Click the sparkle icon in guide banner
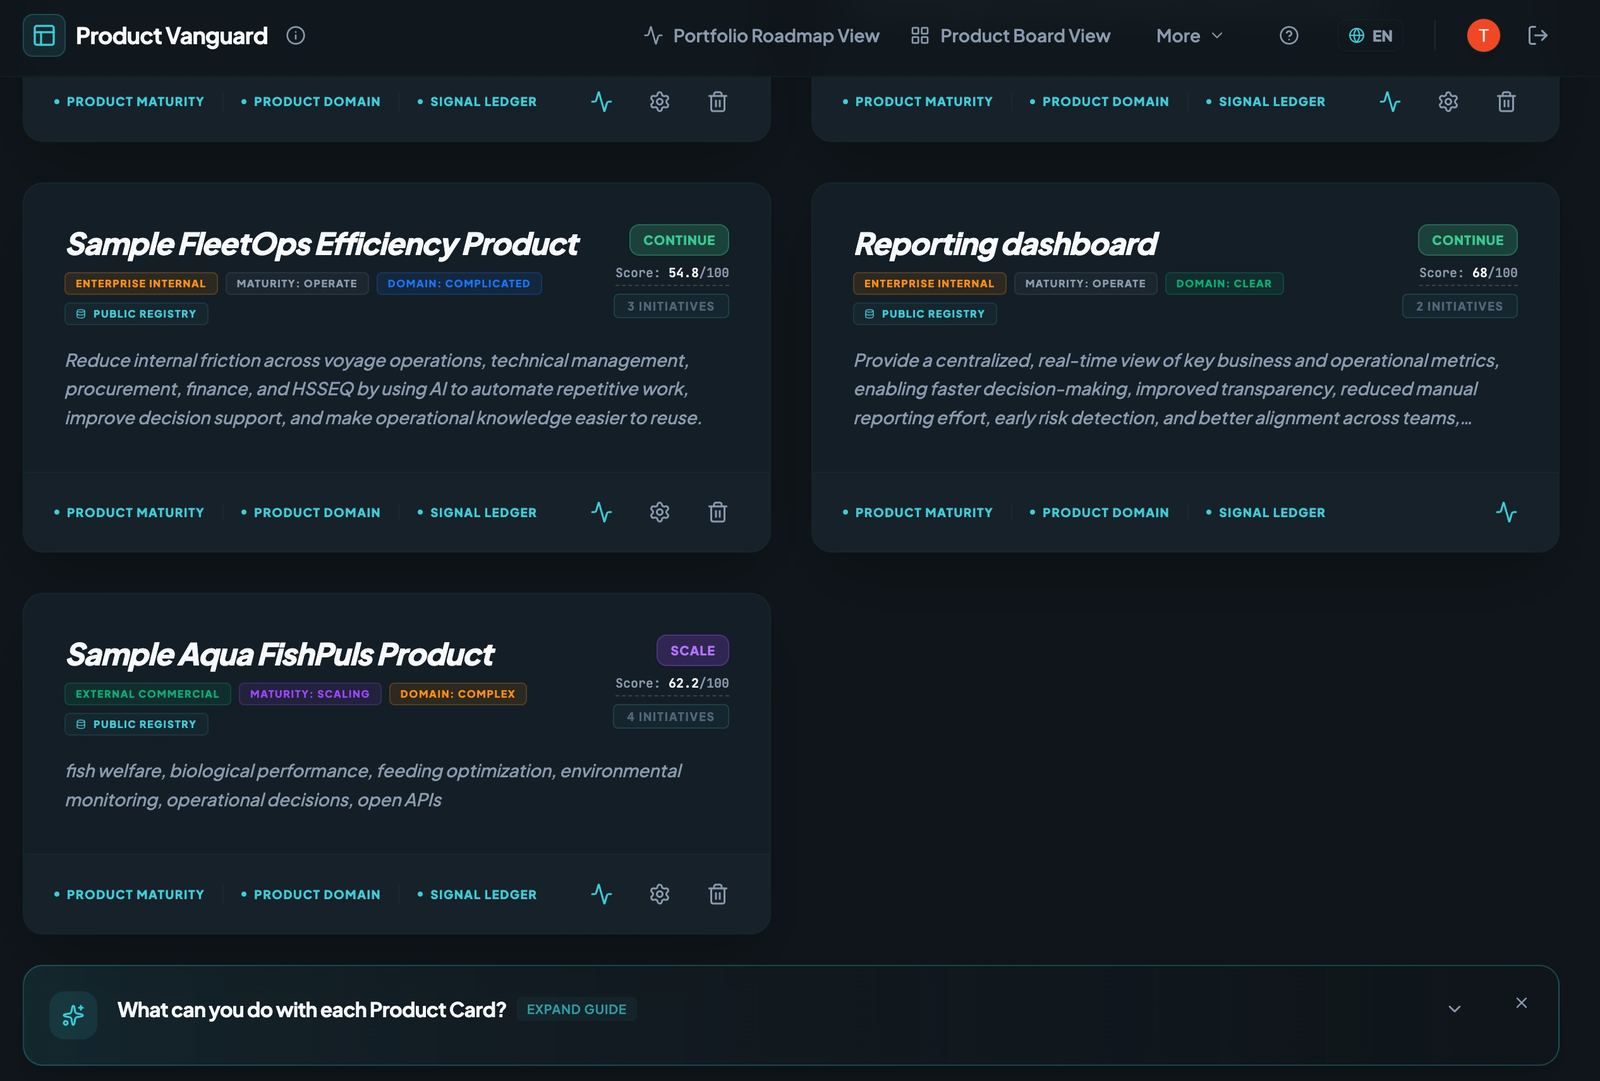Screen dimensions: 1600x1081 coord(73,1016)
